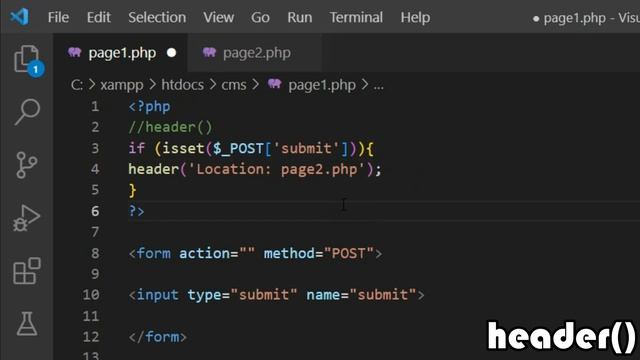
Task: Click the name="submit" attribute
Action: pyautogui.click(x=361, y=295)
